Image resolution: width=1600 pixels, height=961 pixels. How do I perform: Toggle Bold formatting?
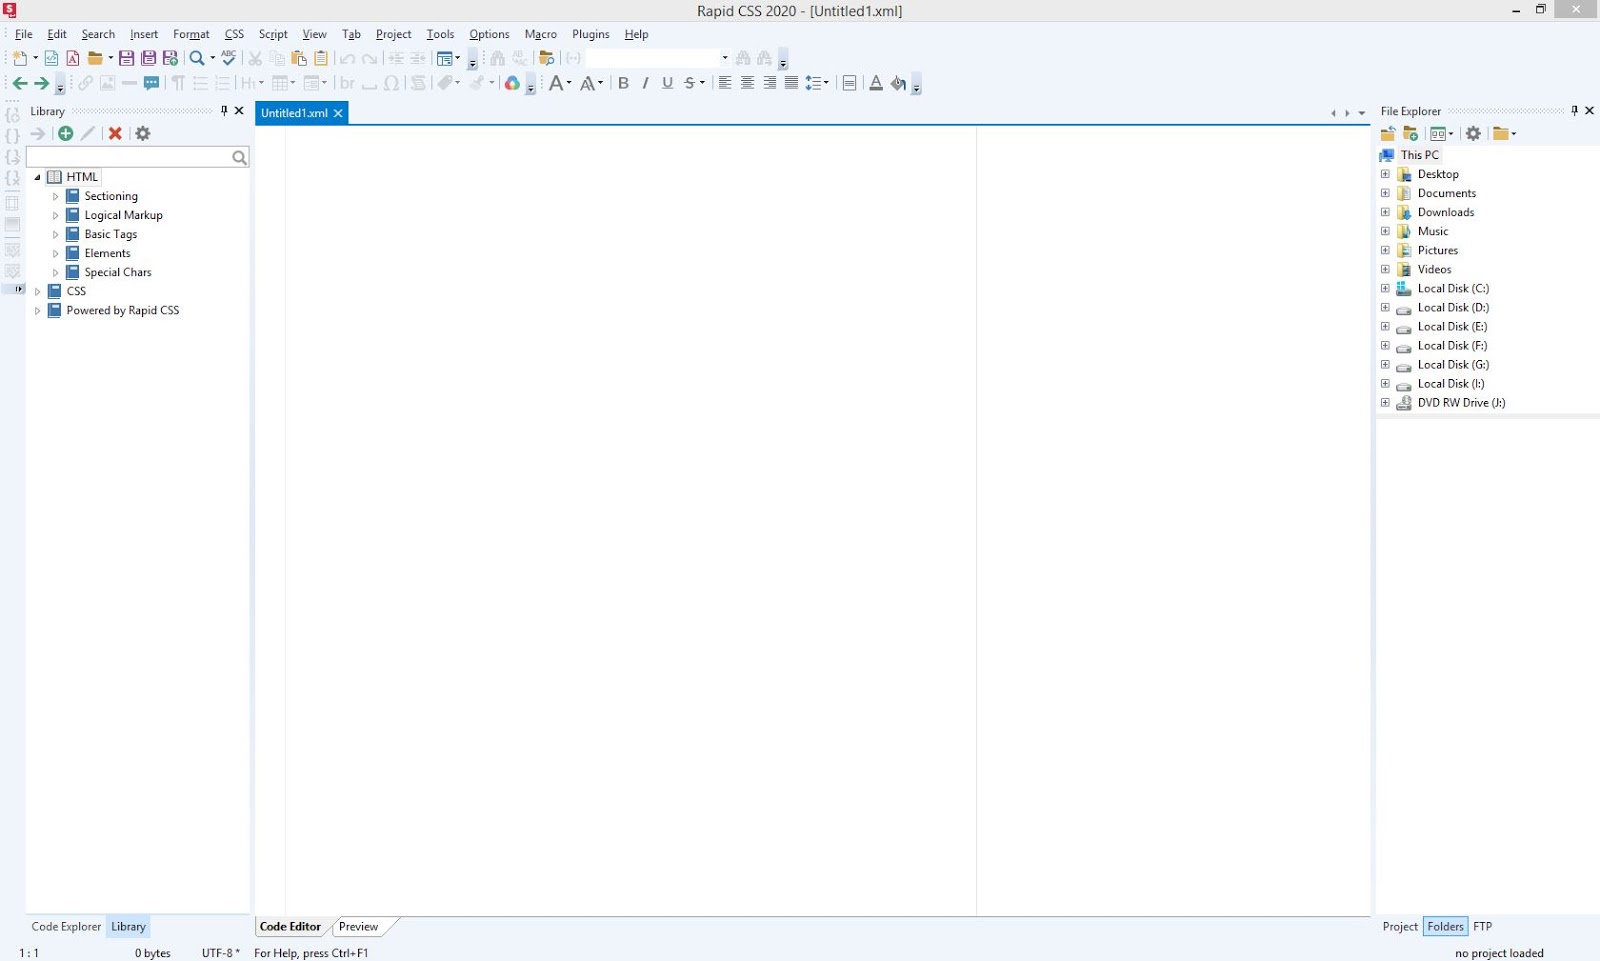(623, 83)
